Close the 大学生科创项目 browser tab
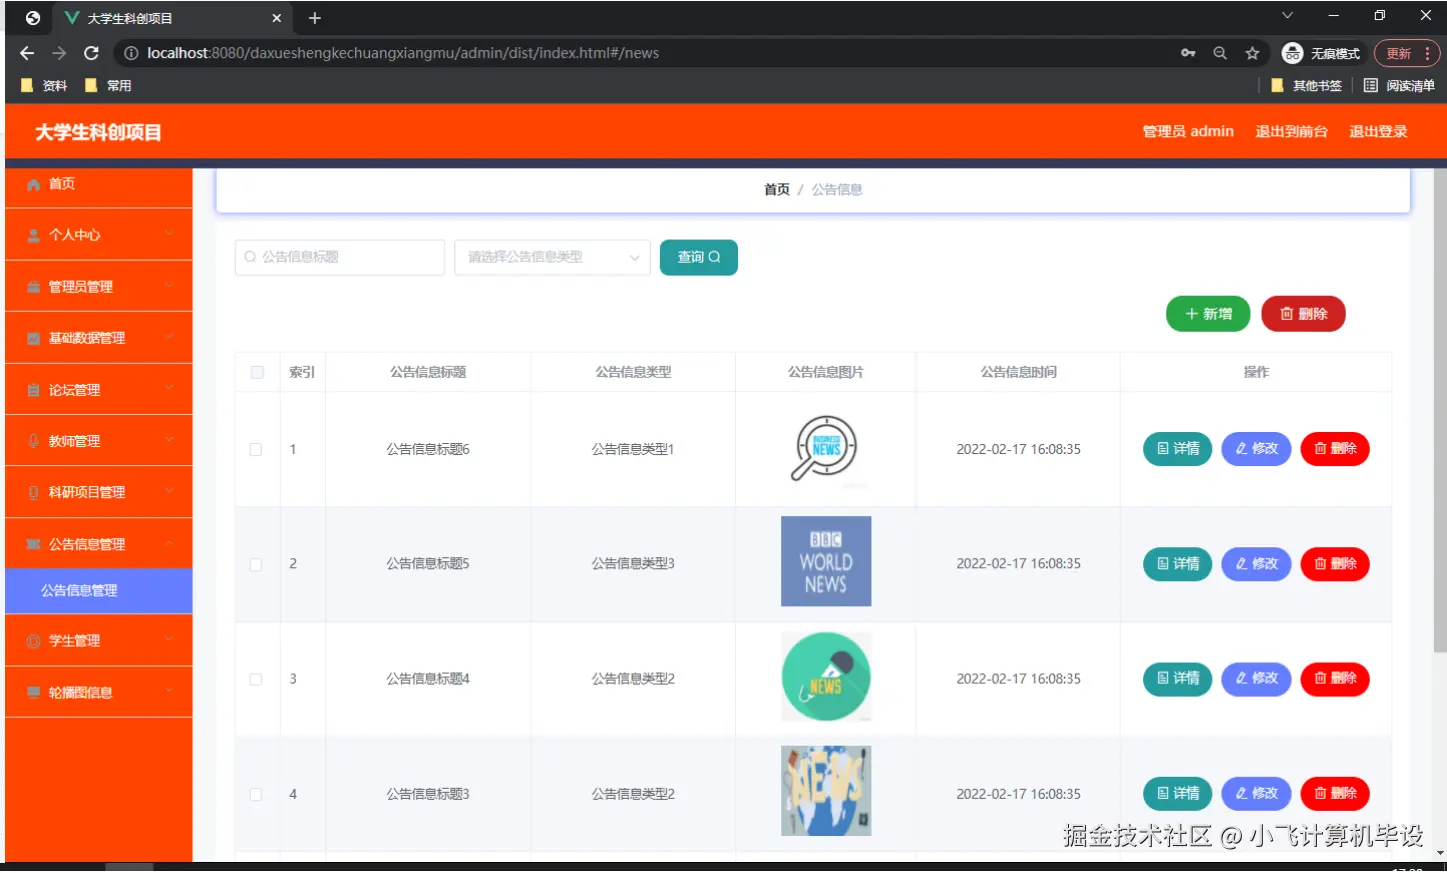Screen dimensions: 1447x873 (x=277, y=18)
